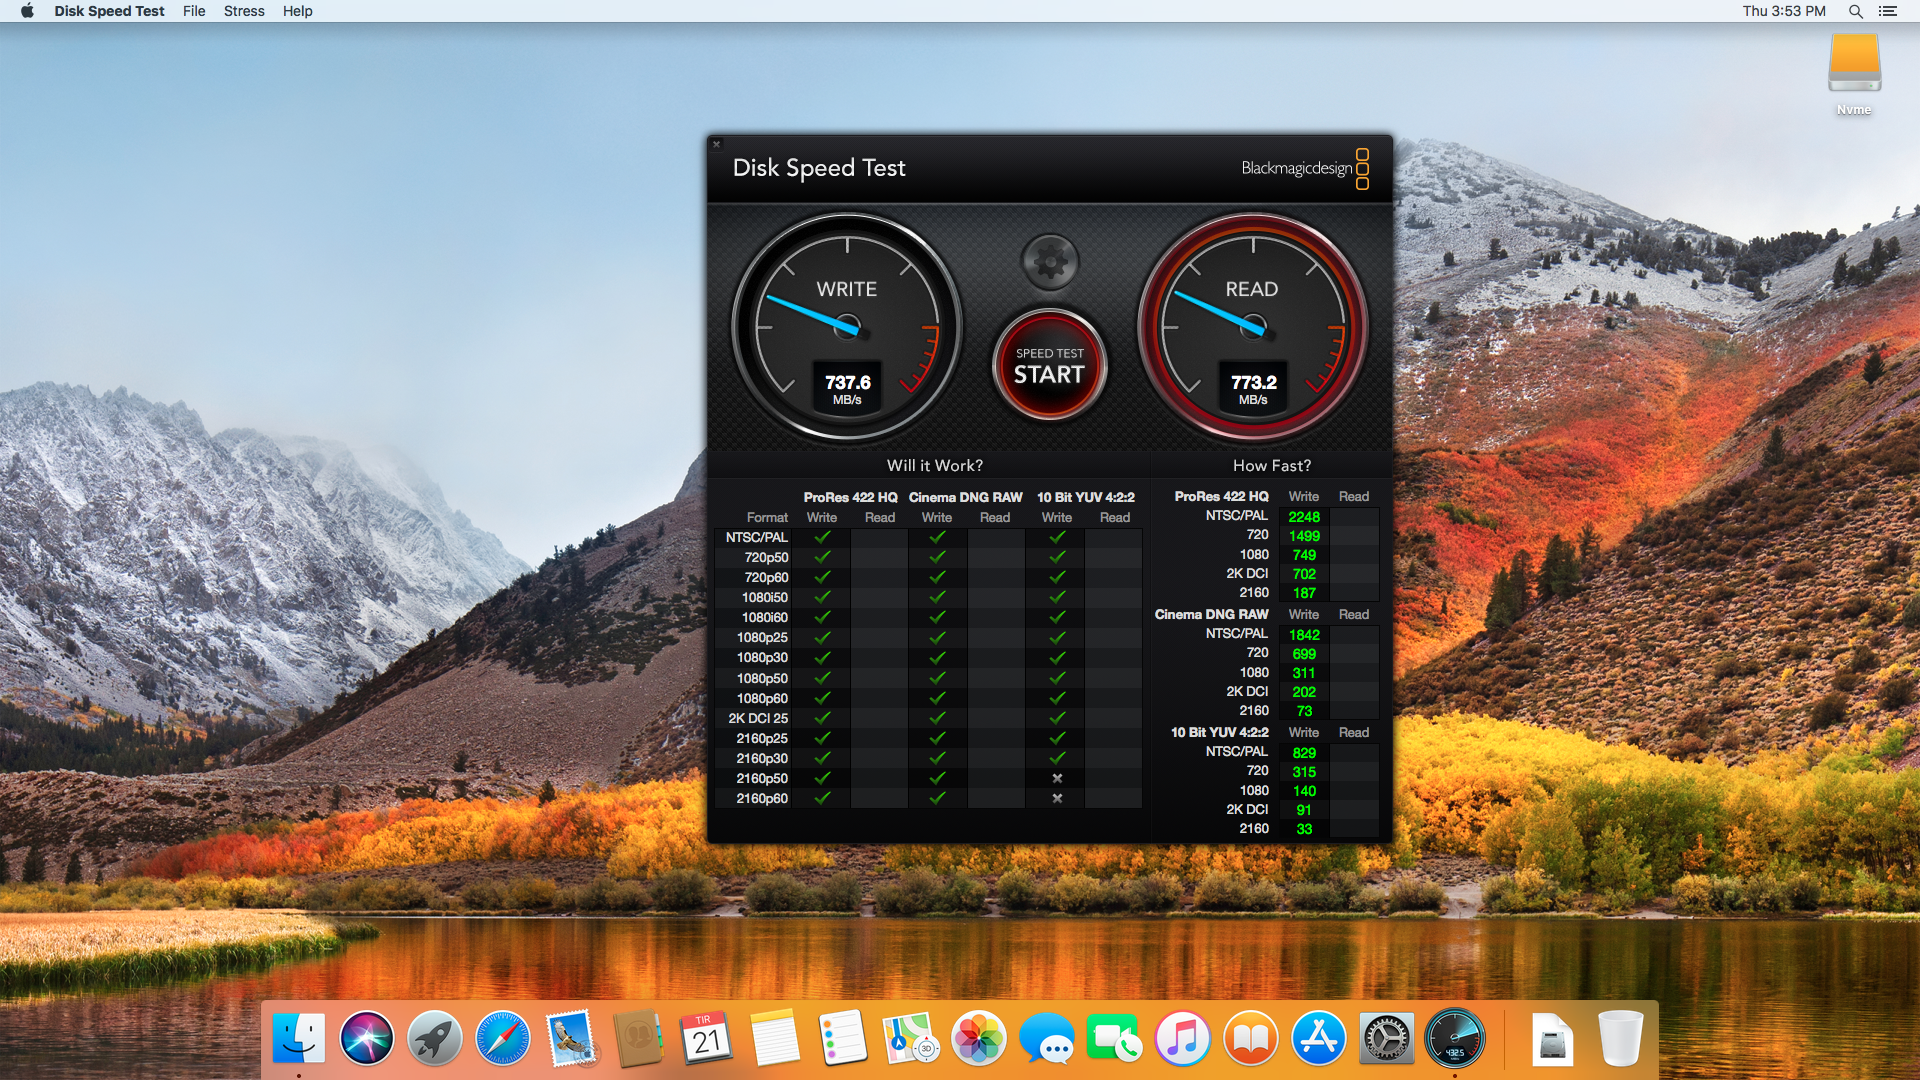Viewport: 1920px width, 1080px height.
Task: Open the Trash in the Dock
Action: (x=1620, y=1038)
